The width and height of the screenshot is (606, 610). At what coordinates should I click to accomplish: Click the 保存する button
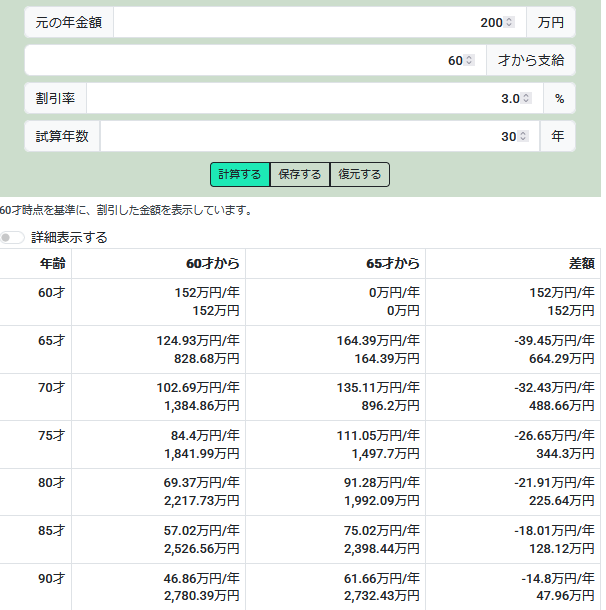(x=300, y=174)
